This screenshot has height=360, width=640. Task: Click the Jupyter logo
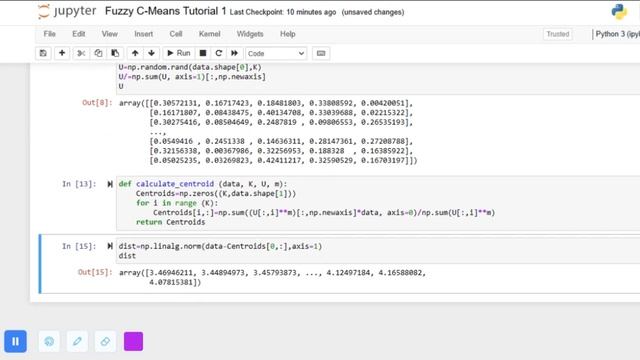coord(67,11)
